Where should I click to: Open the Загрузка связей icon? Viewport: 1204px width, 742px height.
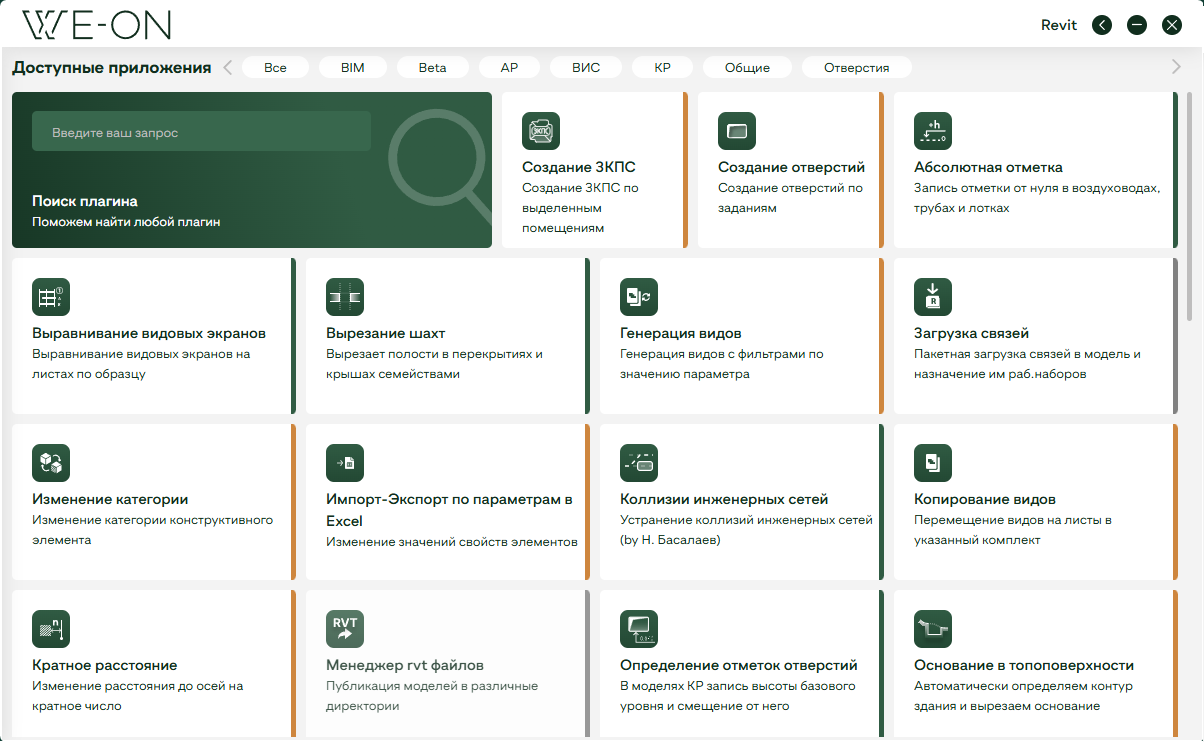(933, 297)
